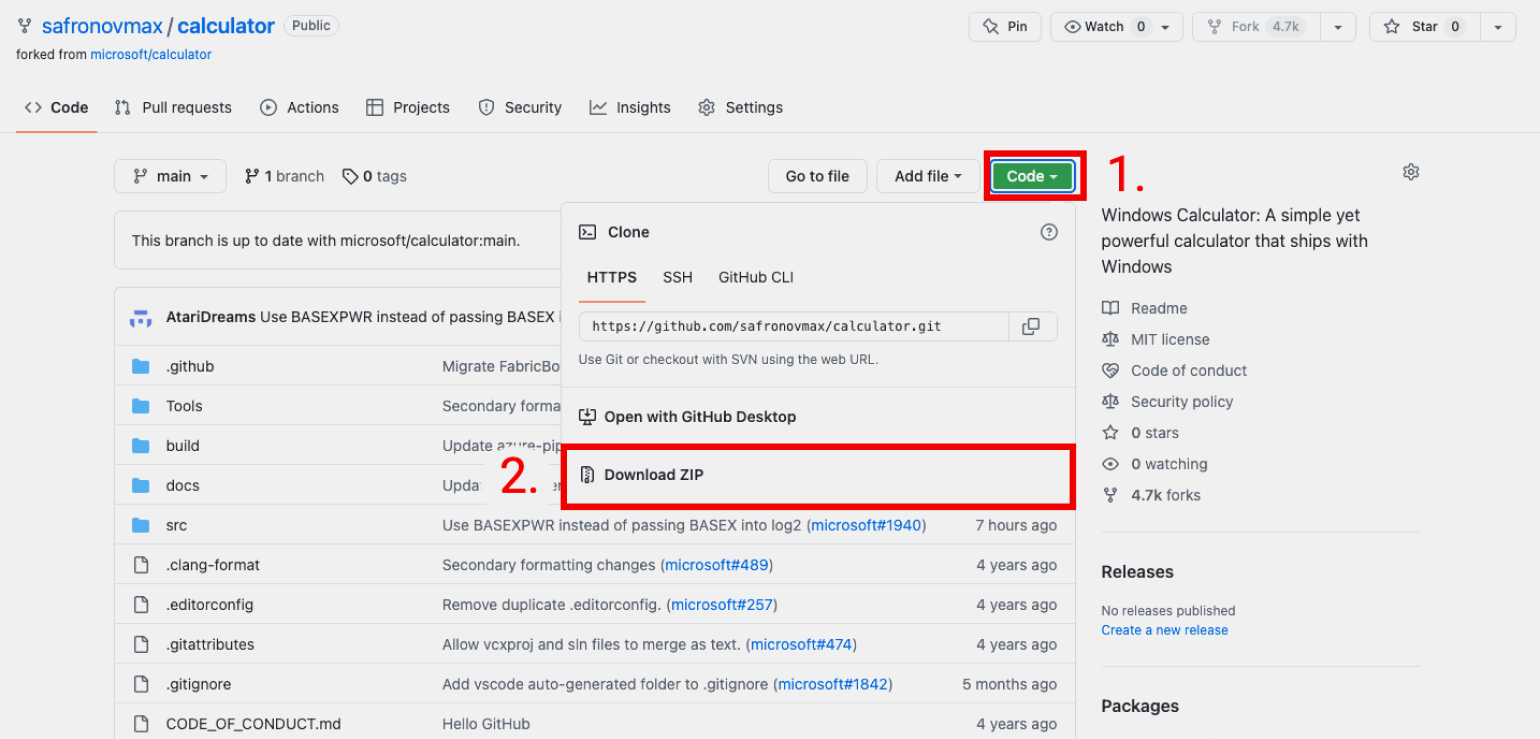Click the Go to file button
The height and width of the screenshot is (739, 1540).
coord(817,176)
